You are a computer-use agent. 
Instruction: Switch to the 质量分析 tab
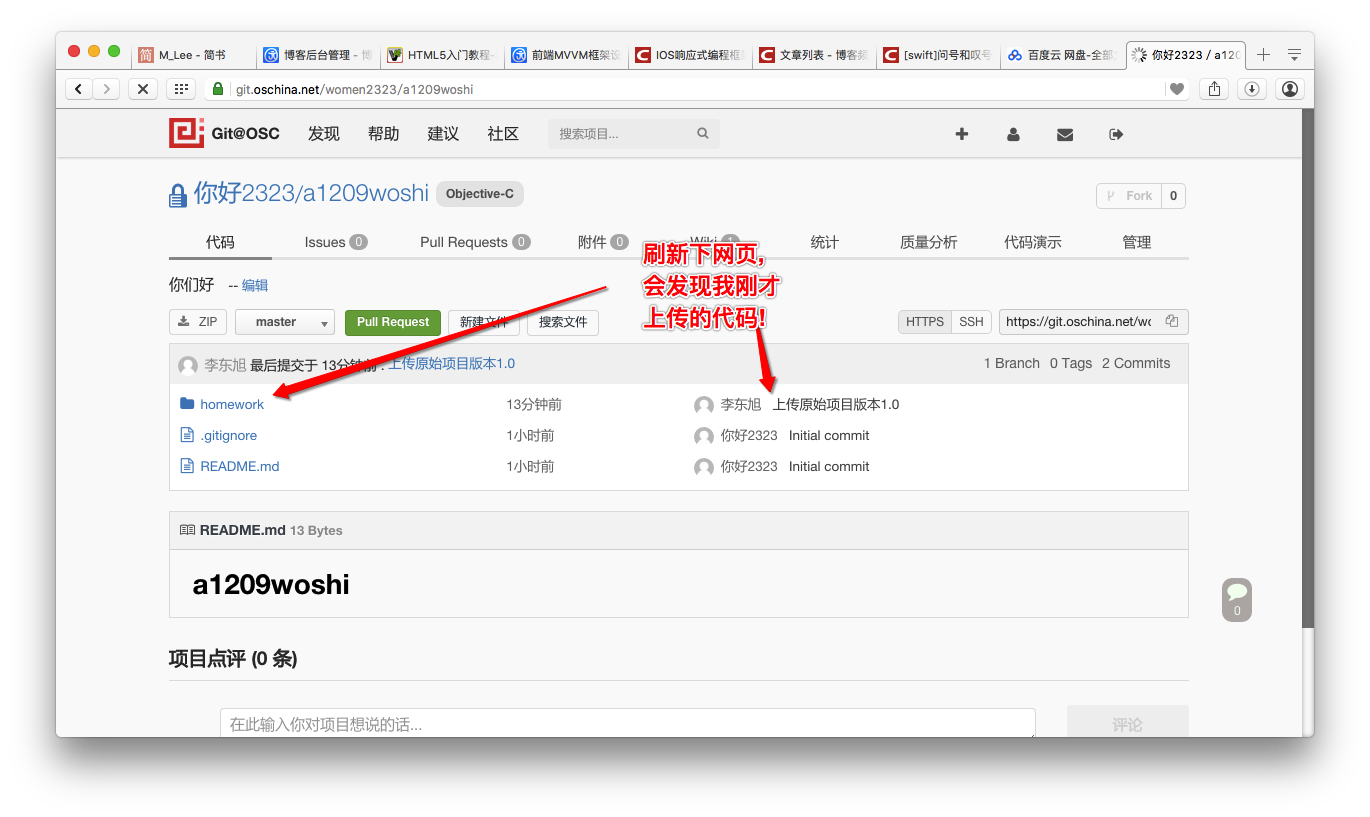pos(929,242)
